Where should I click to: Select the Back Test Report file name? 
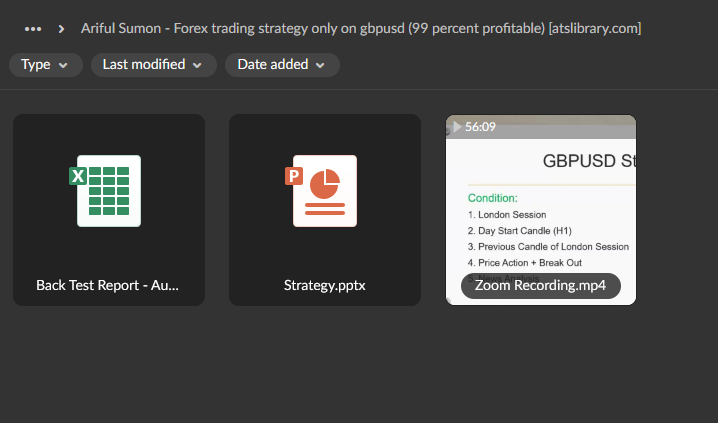108,285
